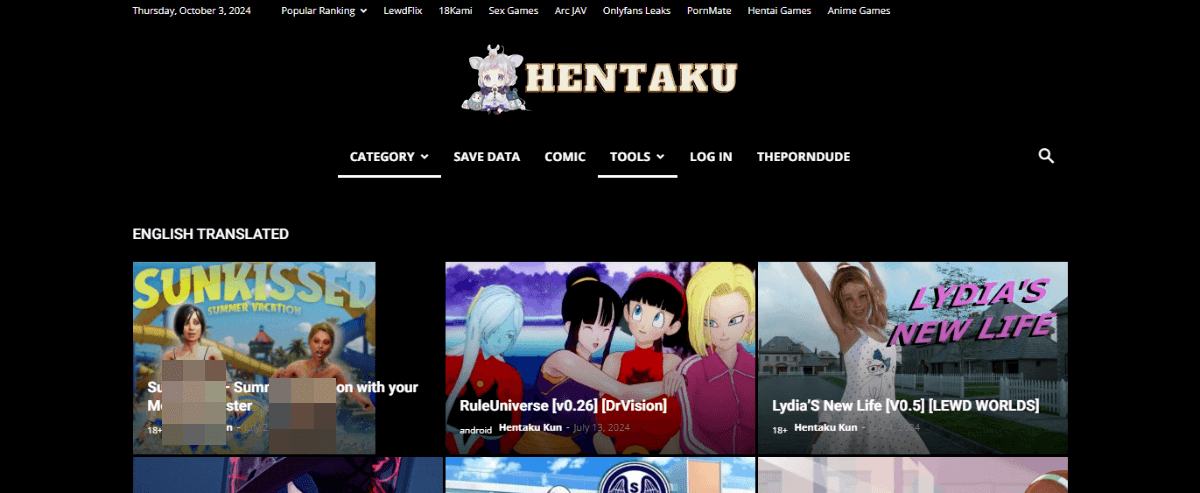Open the SAVE DATA menu item
Viewport: 1200px width, 493px height.
[487, 157]
